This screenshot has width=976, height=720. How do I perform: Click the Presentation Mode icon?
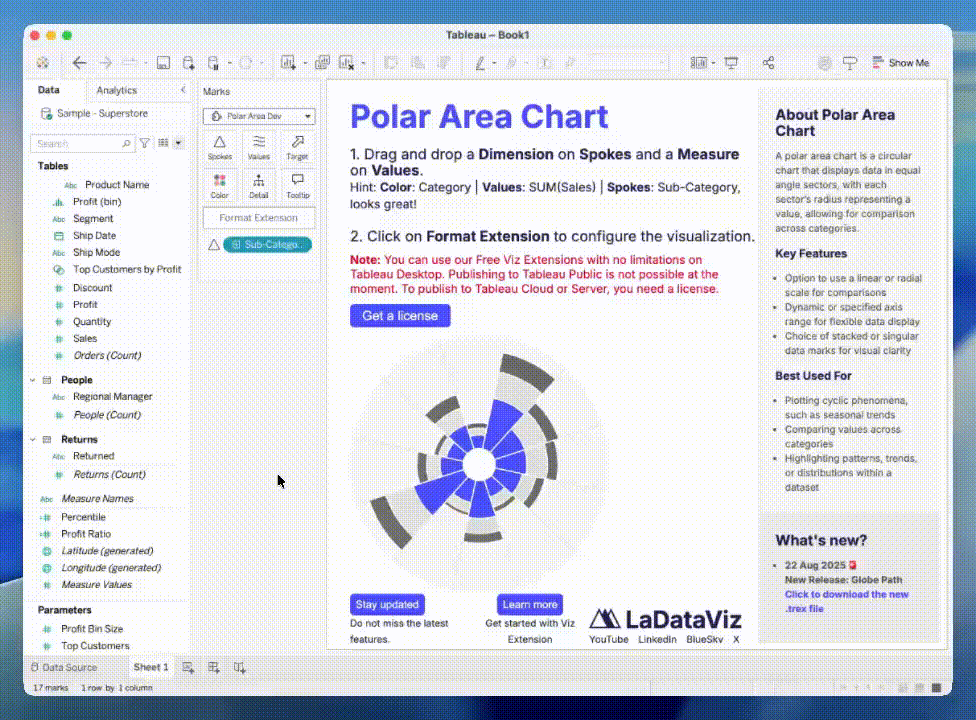pos(731,63)
